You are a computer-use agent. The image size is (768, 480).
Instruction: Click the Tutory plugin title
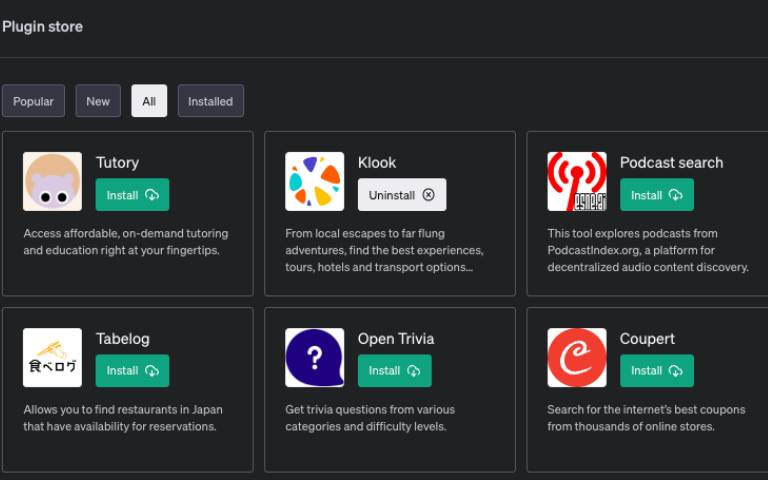tap(118, 163)
